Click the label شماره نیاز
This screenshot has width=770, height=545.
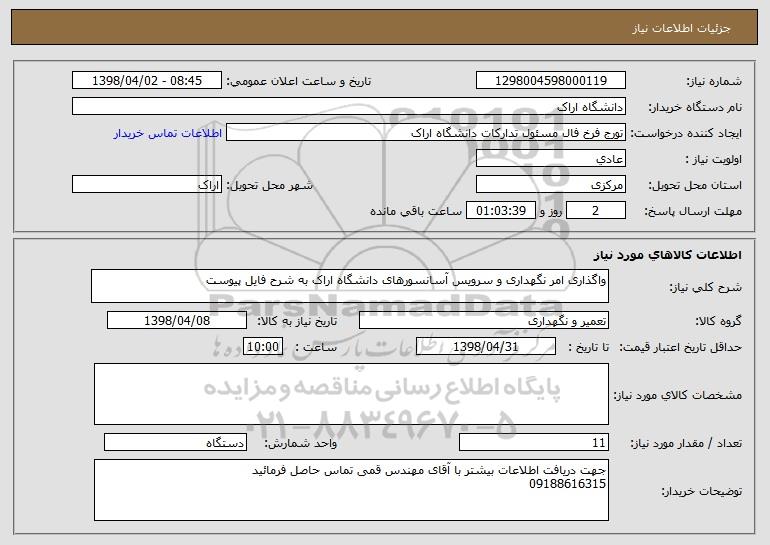(716, 81)
